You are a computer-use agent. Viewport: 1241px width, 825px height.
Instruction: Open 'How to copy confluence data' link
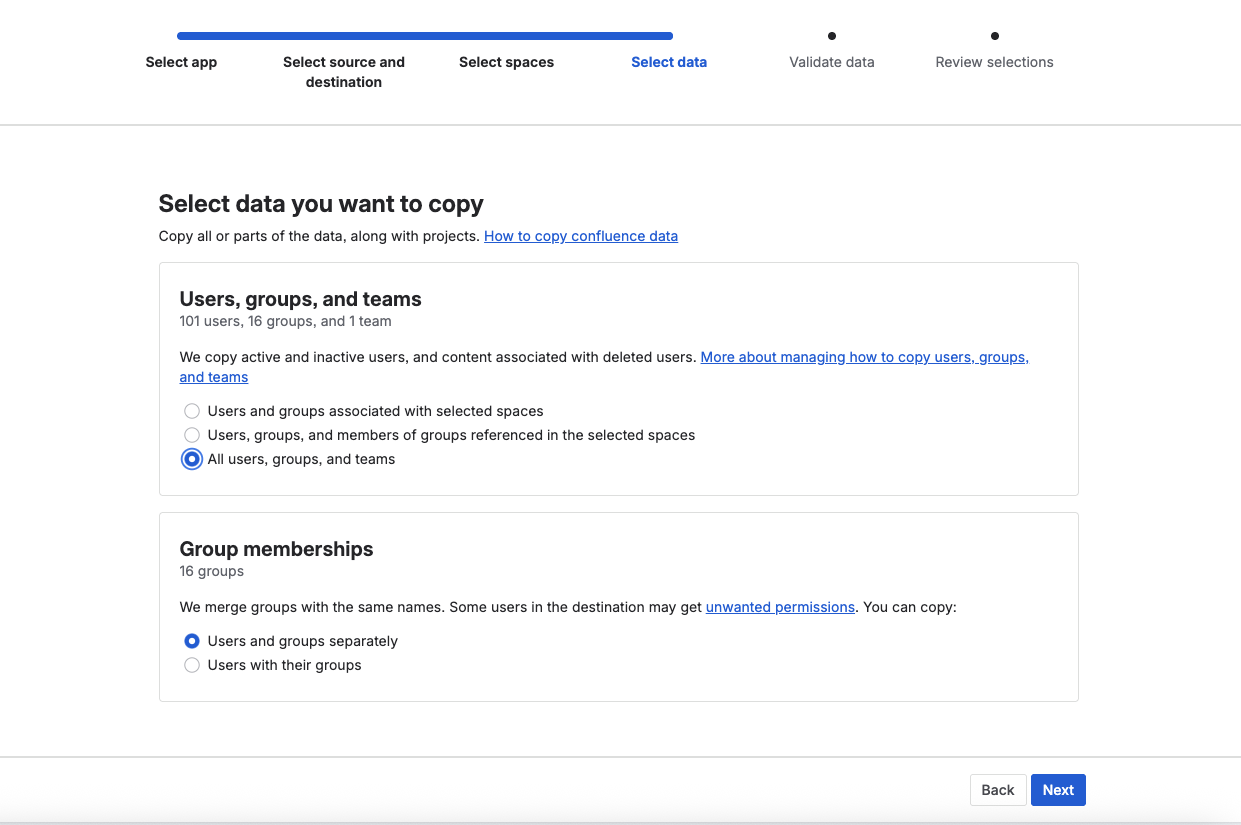tap(580, 236)
